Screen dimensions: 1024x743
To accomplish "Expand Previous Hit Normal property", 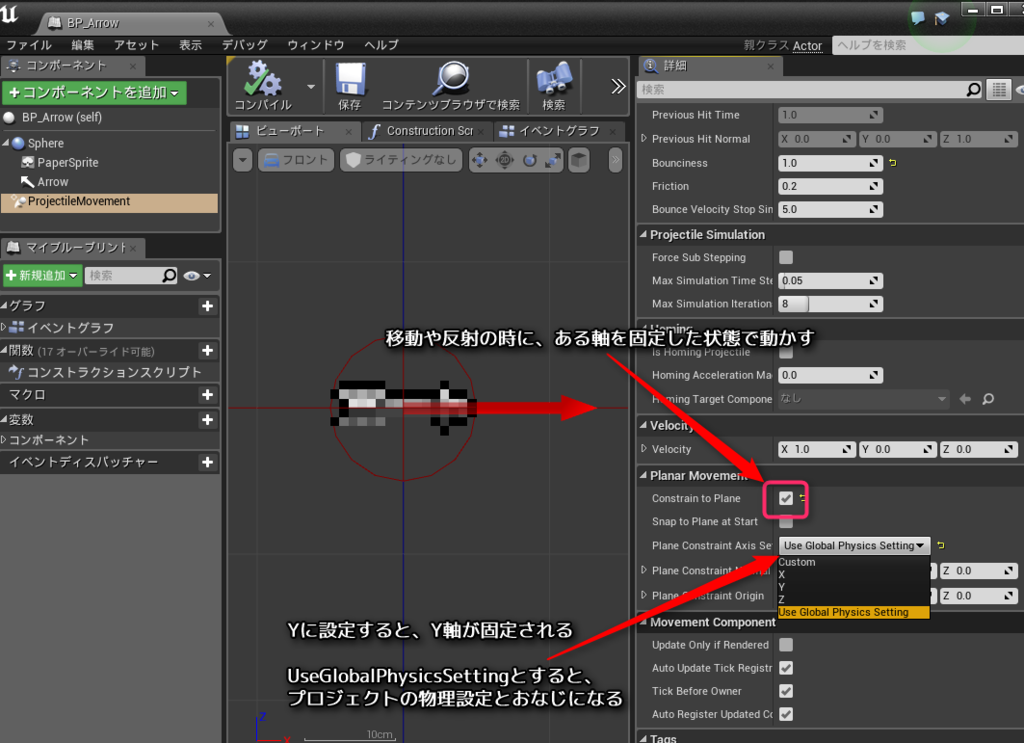I will (643, 138).
